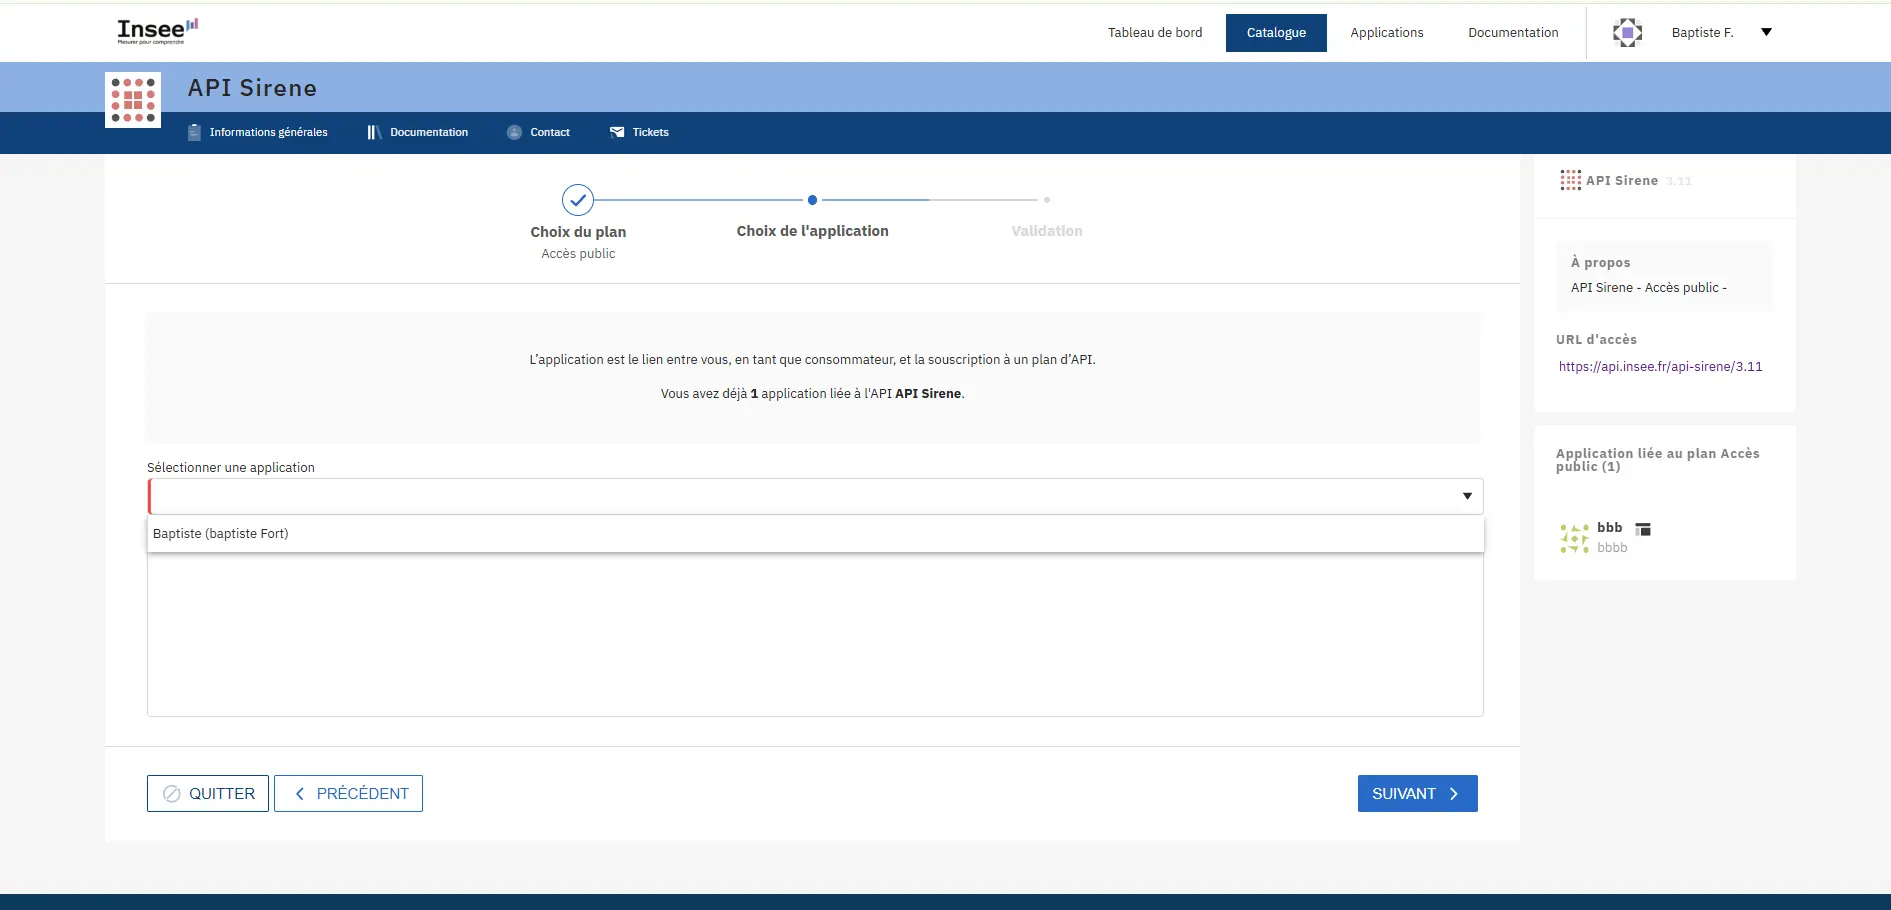Open Informations générales tab
The image size is (1891, 910).
click(257, 132)
